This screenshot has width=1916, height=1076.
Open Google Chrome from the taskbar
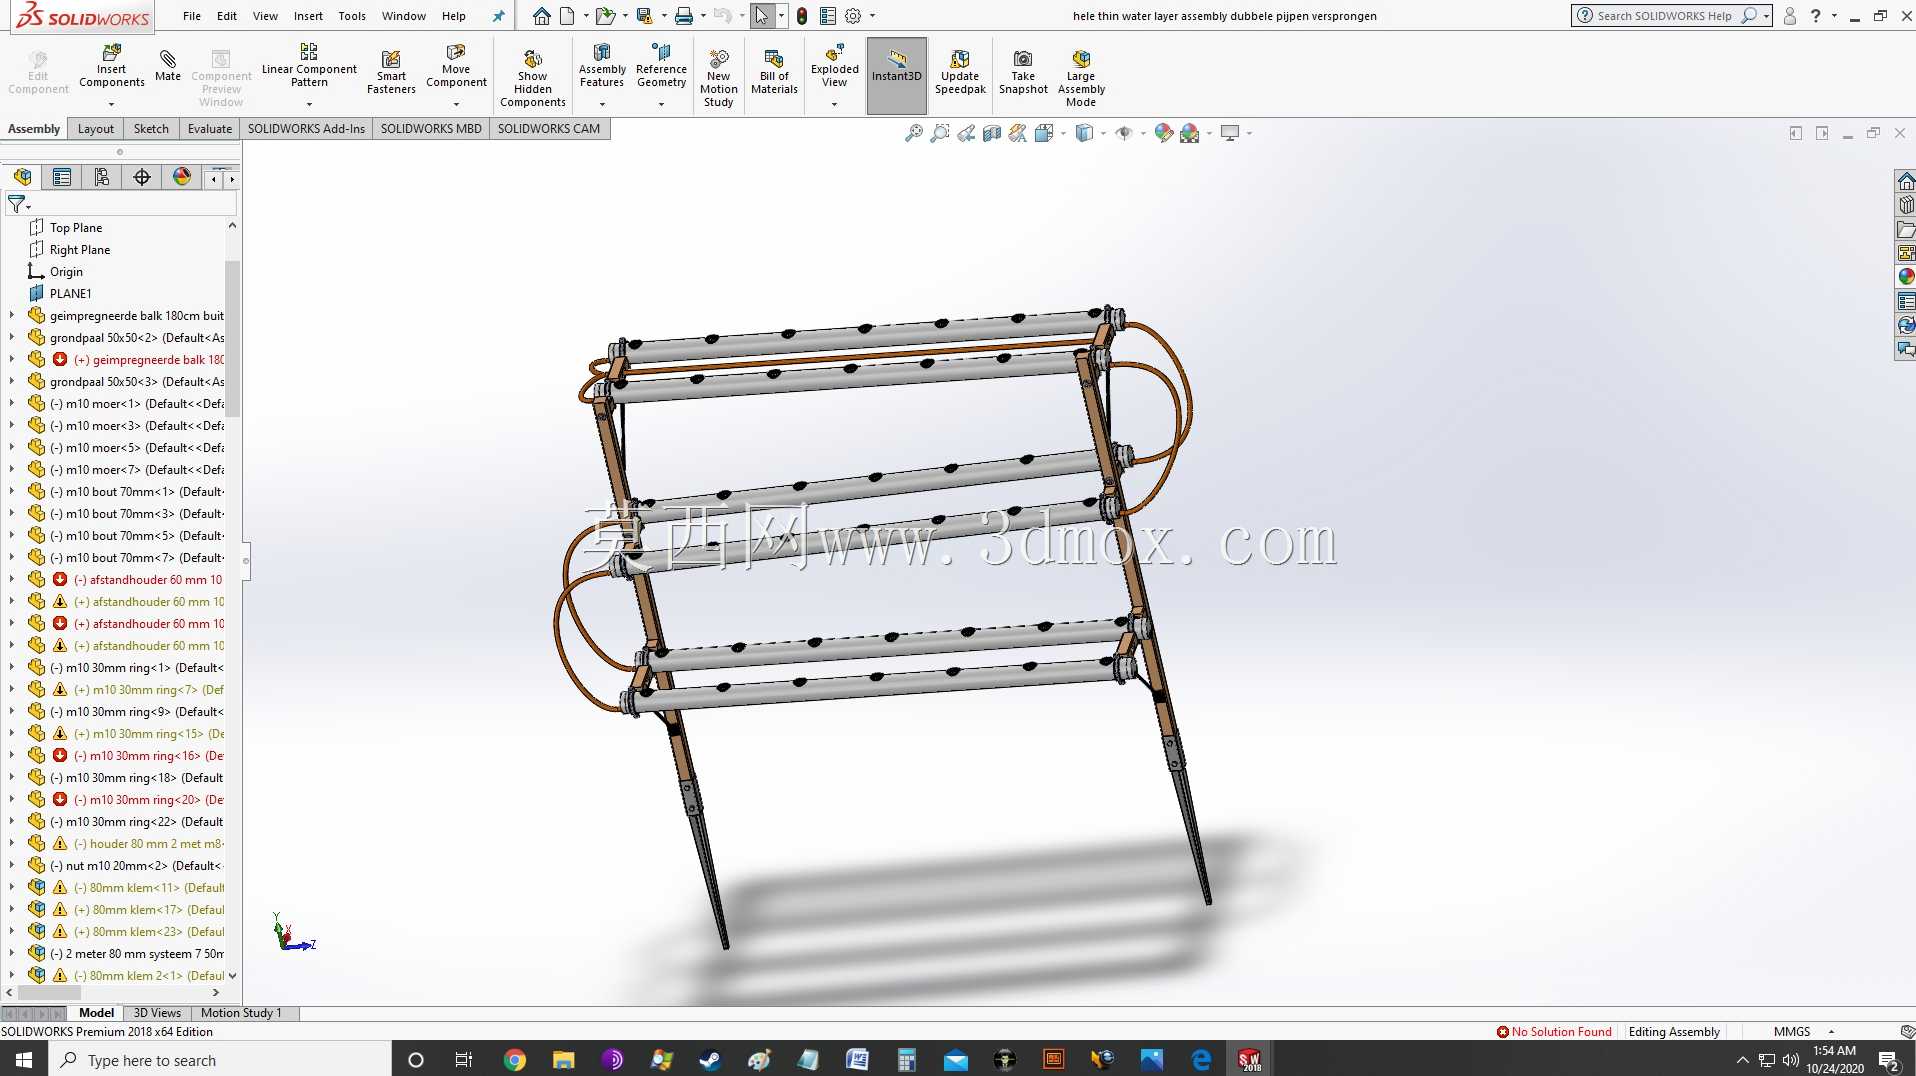[x=515, y=1060]
